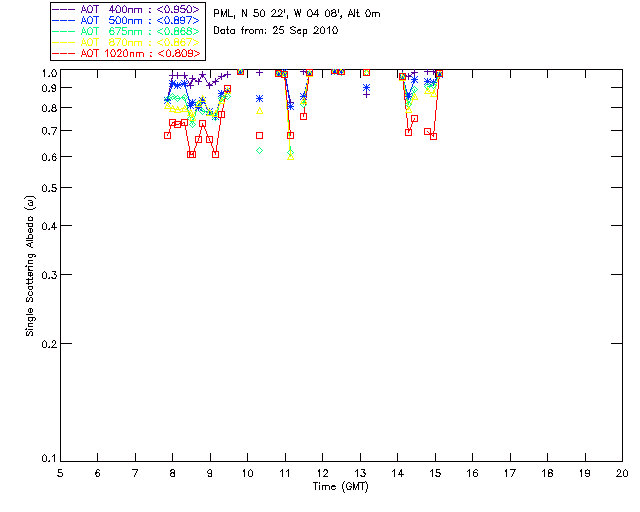Viewport: 640px width, 512px height.
Task: Click the x-axis tick label '5'
Action: (x=60, y=473)
